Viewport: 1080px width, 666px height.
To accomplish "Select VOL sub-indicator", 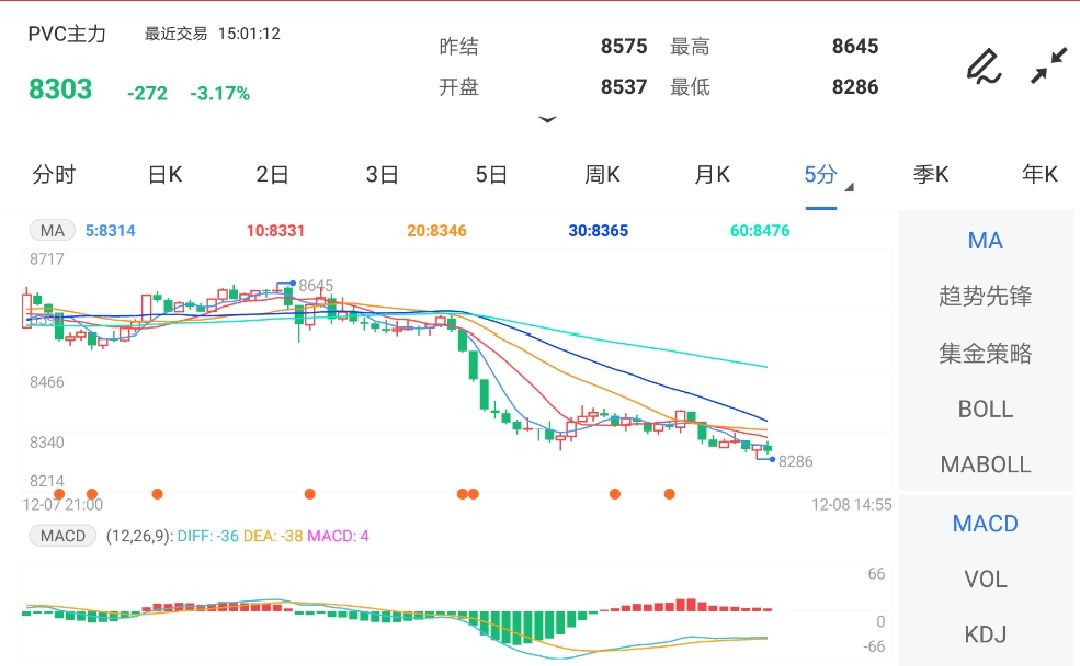I will coord(985,579).
